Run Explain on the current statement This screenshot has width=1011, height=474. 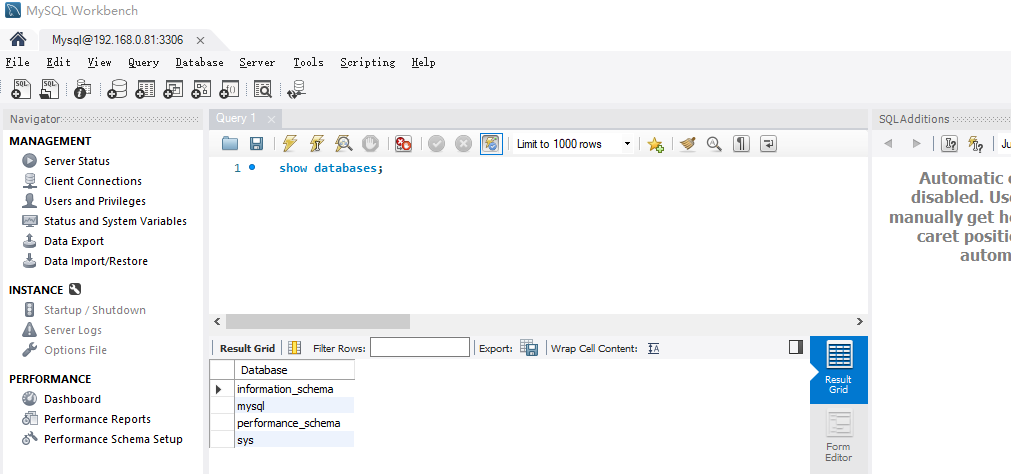click(344, 144)
